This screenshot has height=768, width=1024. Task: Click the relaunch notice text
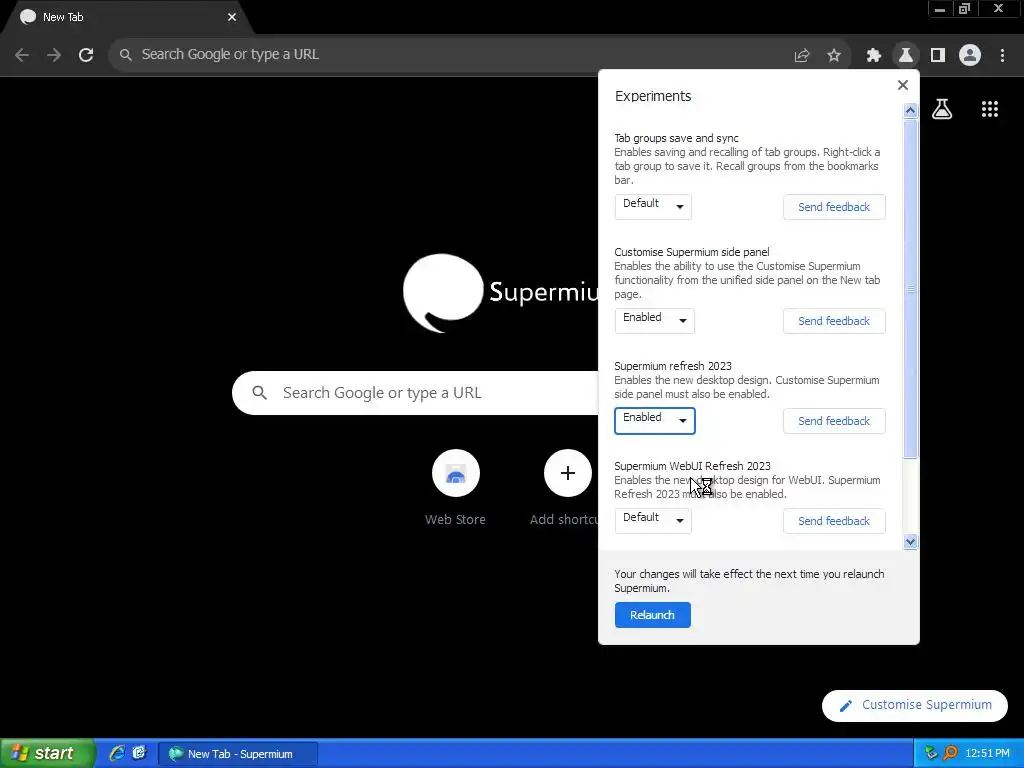click(749, 581)
